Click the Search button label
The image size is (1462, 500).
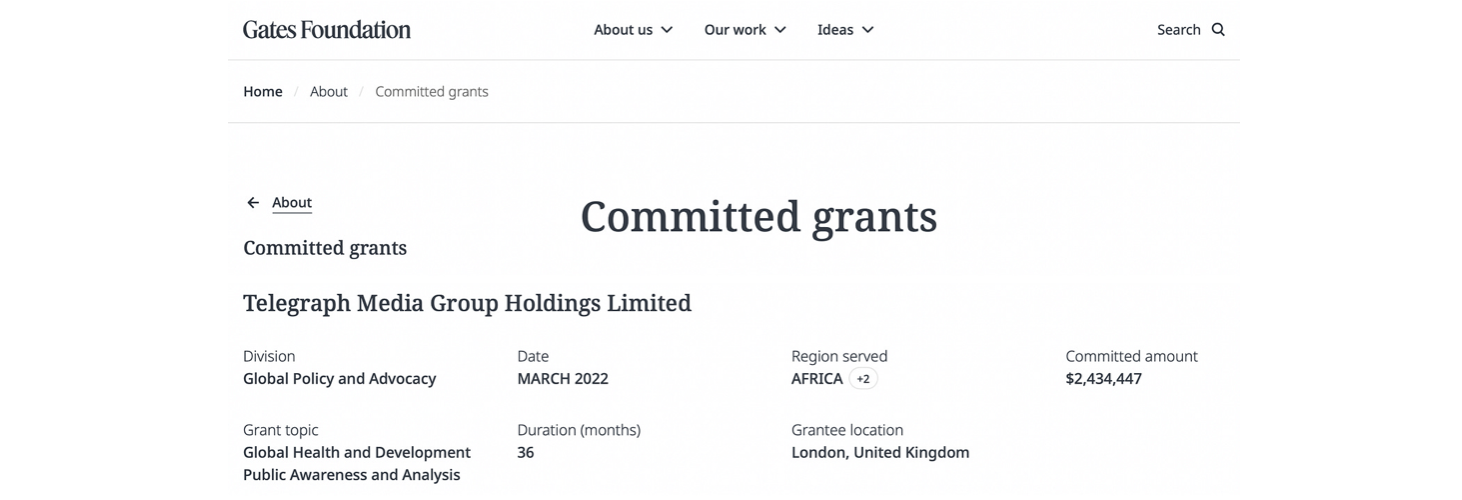1178,30
